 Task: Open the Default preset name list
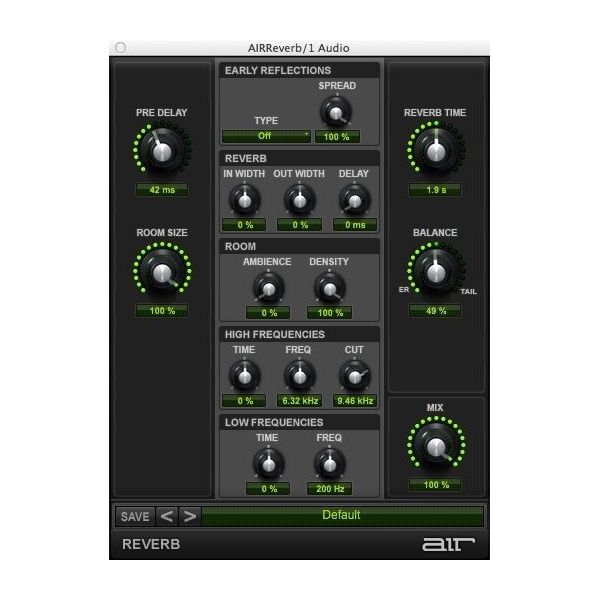(x=342, y=515)
